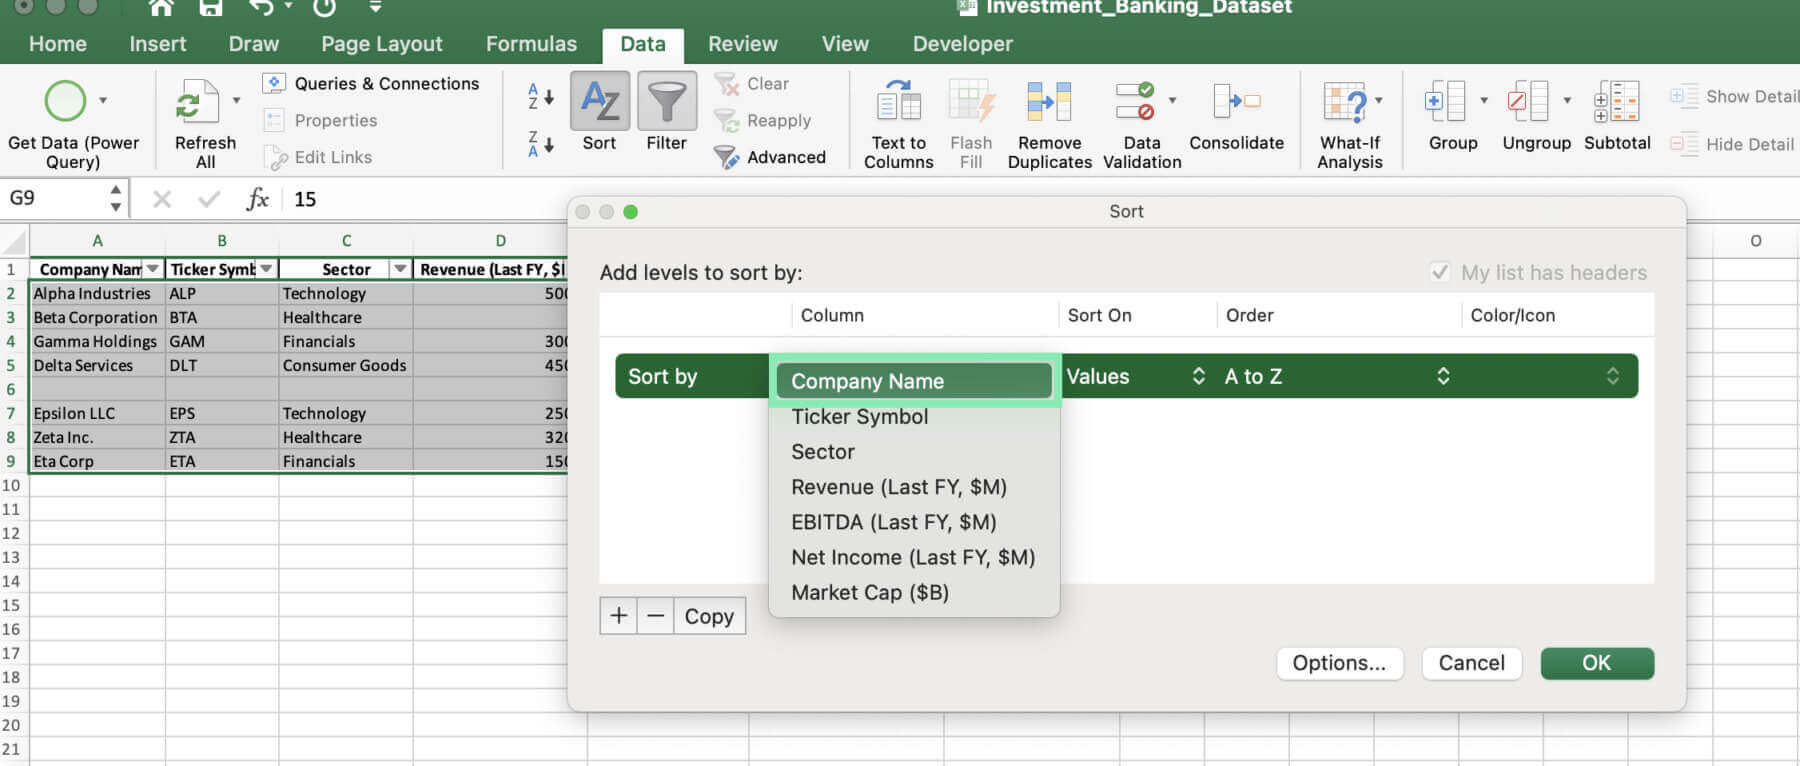Screen dimensions: 1800x766
Task: Click the Ungroup icon
Action: [1528, 102]
